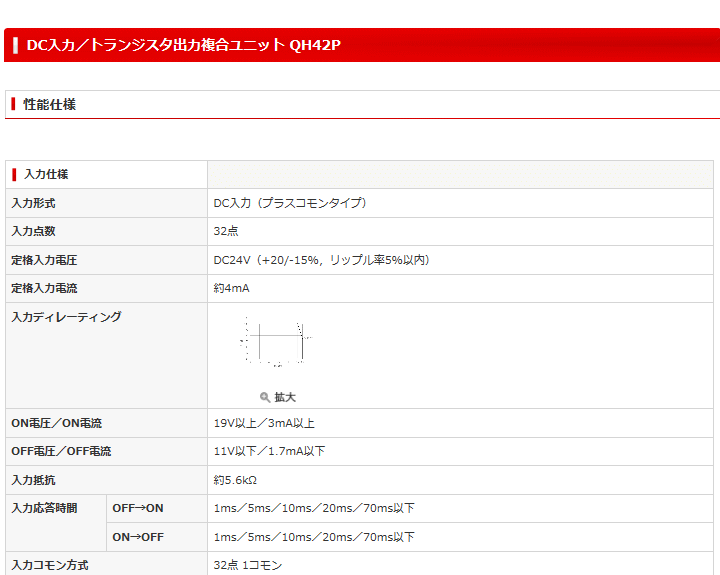Click the 約4mA rated current value
Image resolution: width=720 pixels, height=575 pixels.
(x=231, y=288)
